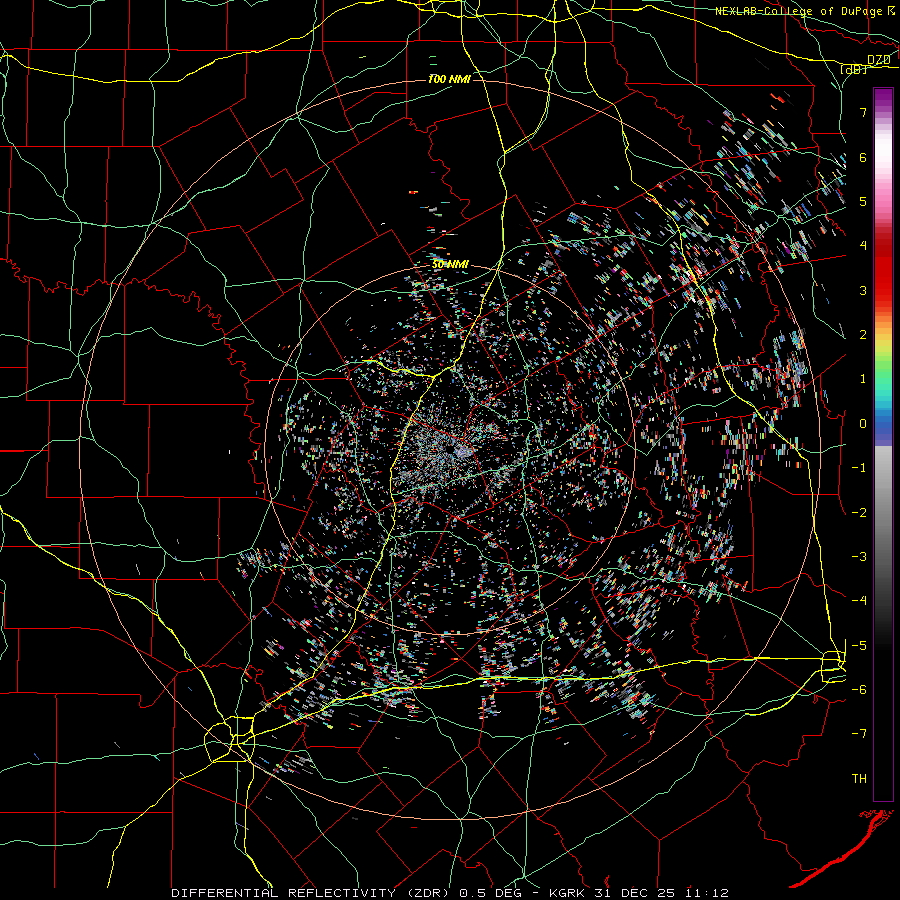Click the -2 value on the color scale
The height and width of the screenshot is (900, 900).
point(859,512)
